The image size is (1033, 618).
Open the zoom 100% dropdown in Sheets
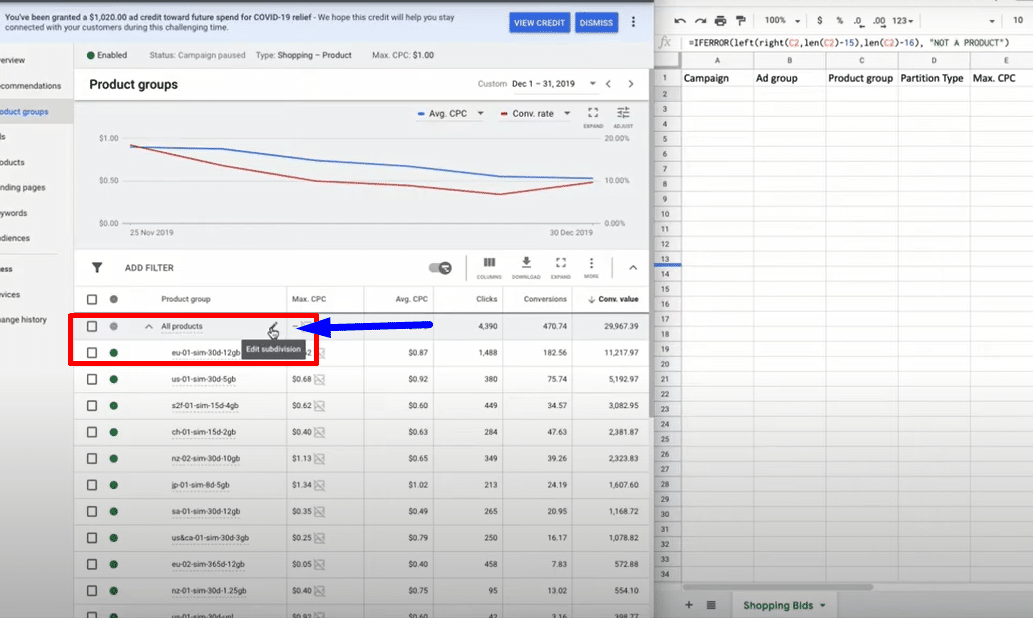783,20
